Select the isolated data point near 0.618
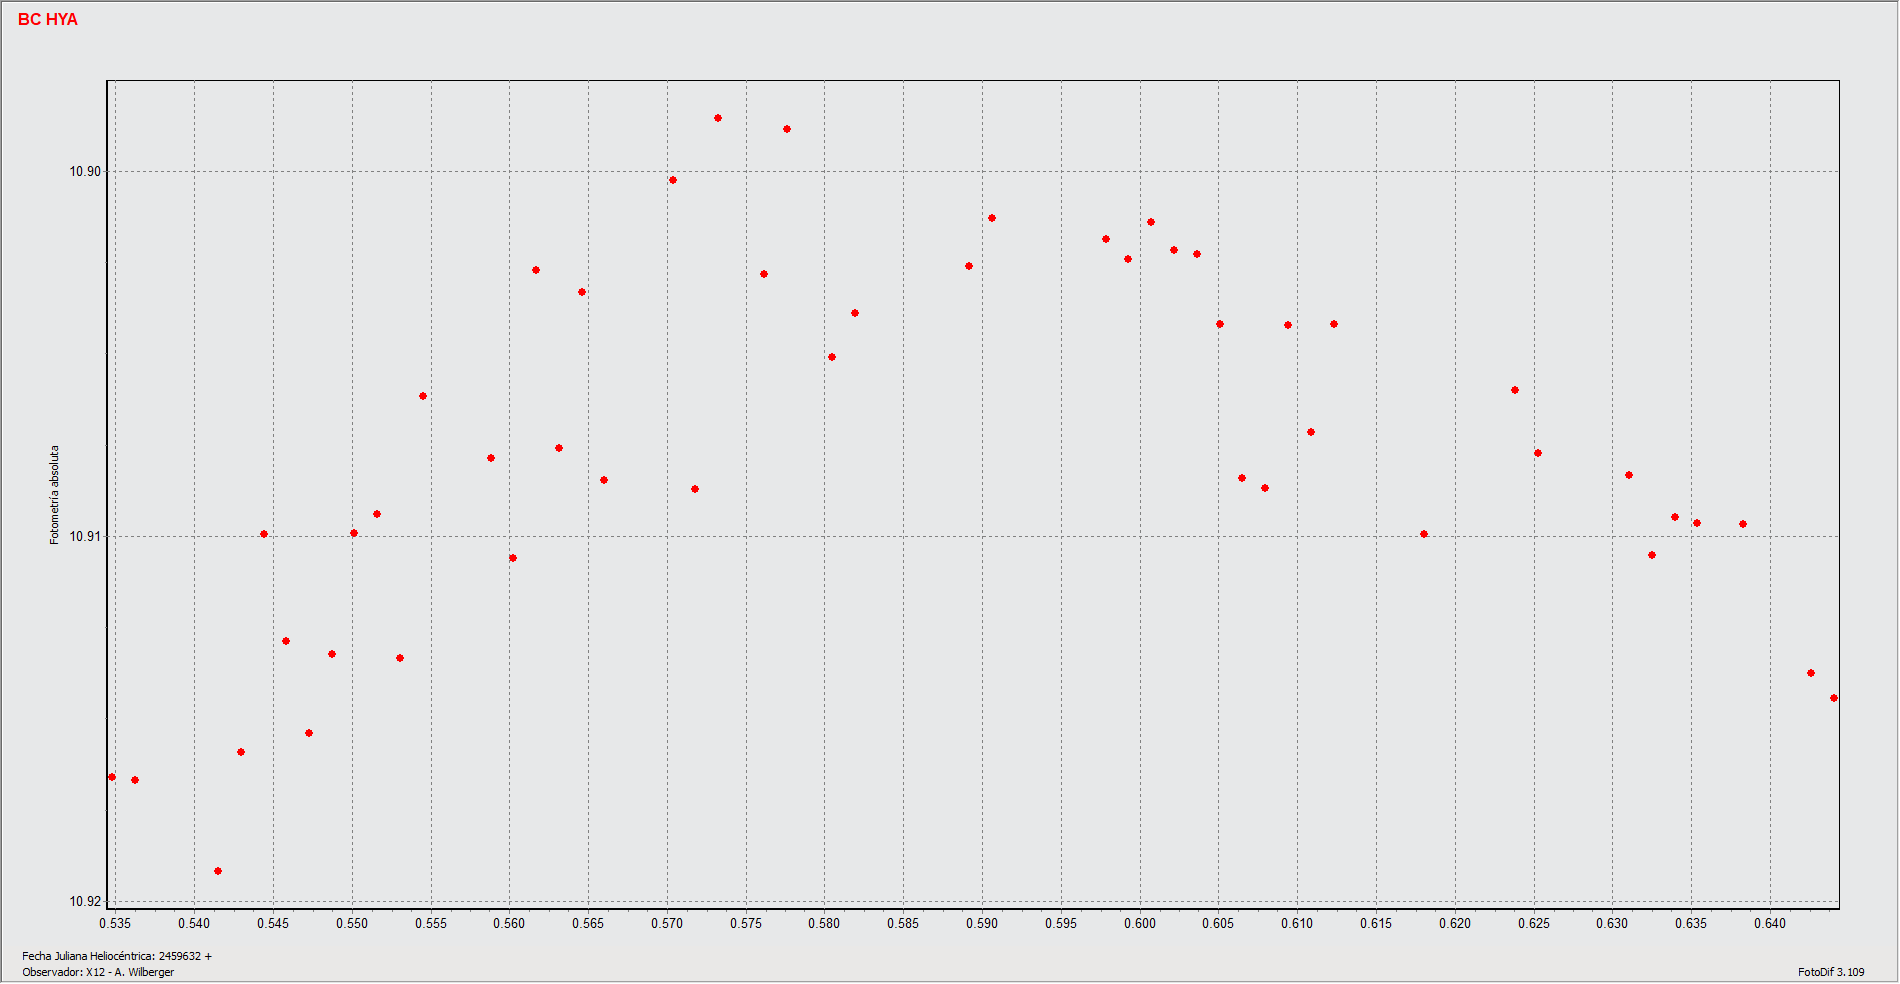This screenshot has width=1900, height=984. pyautogui.click(x=1424, y=535)
